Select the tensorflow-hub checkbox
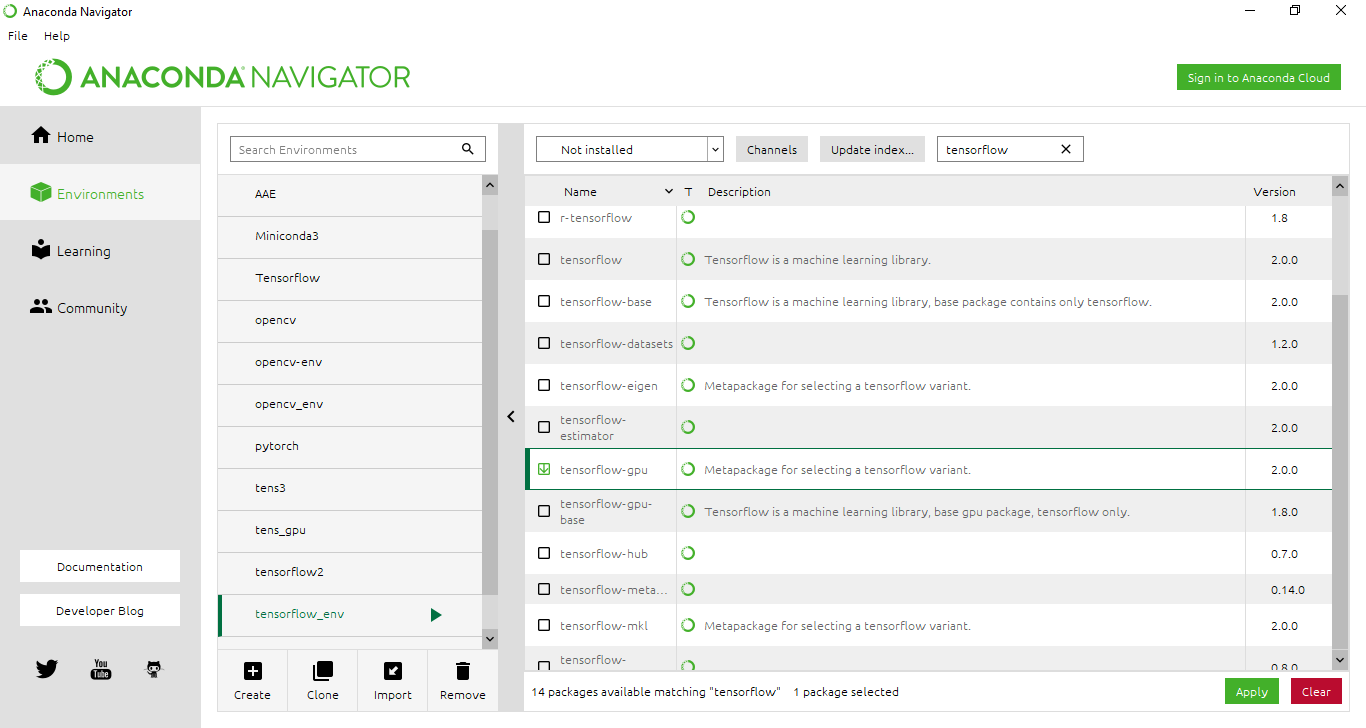The width and height of the screenshot is (1366, 728). 544,553
